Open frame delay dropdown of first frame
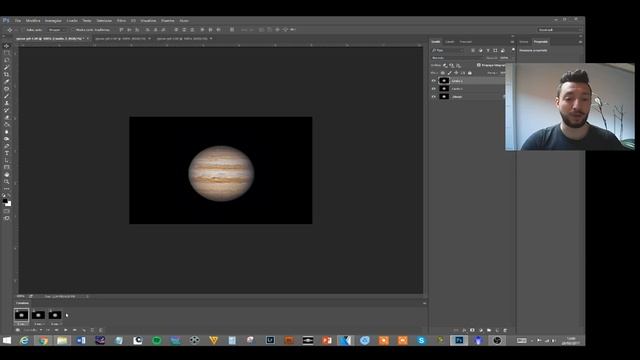 [x=21, y=324]
